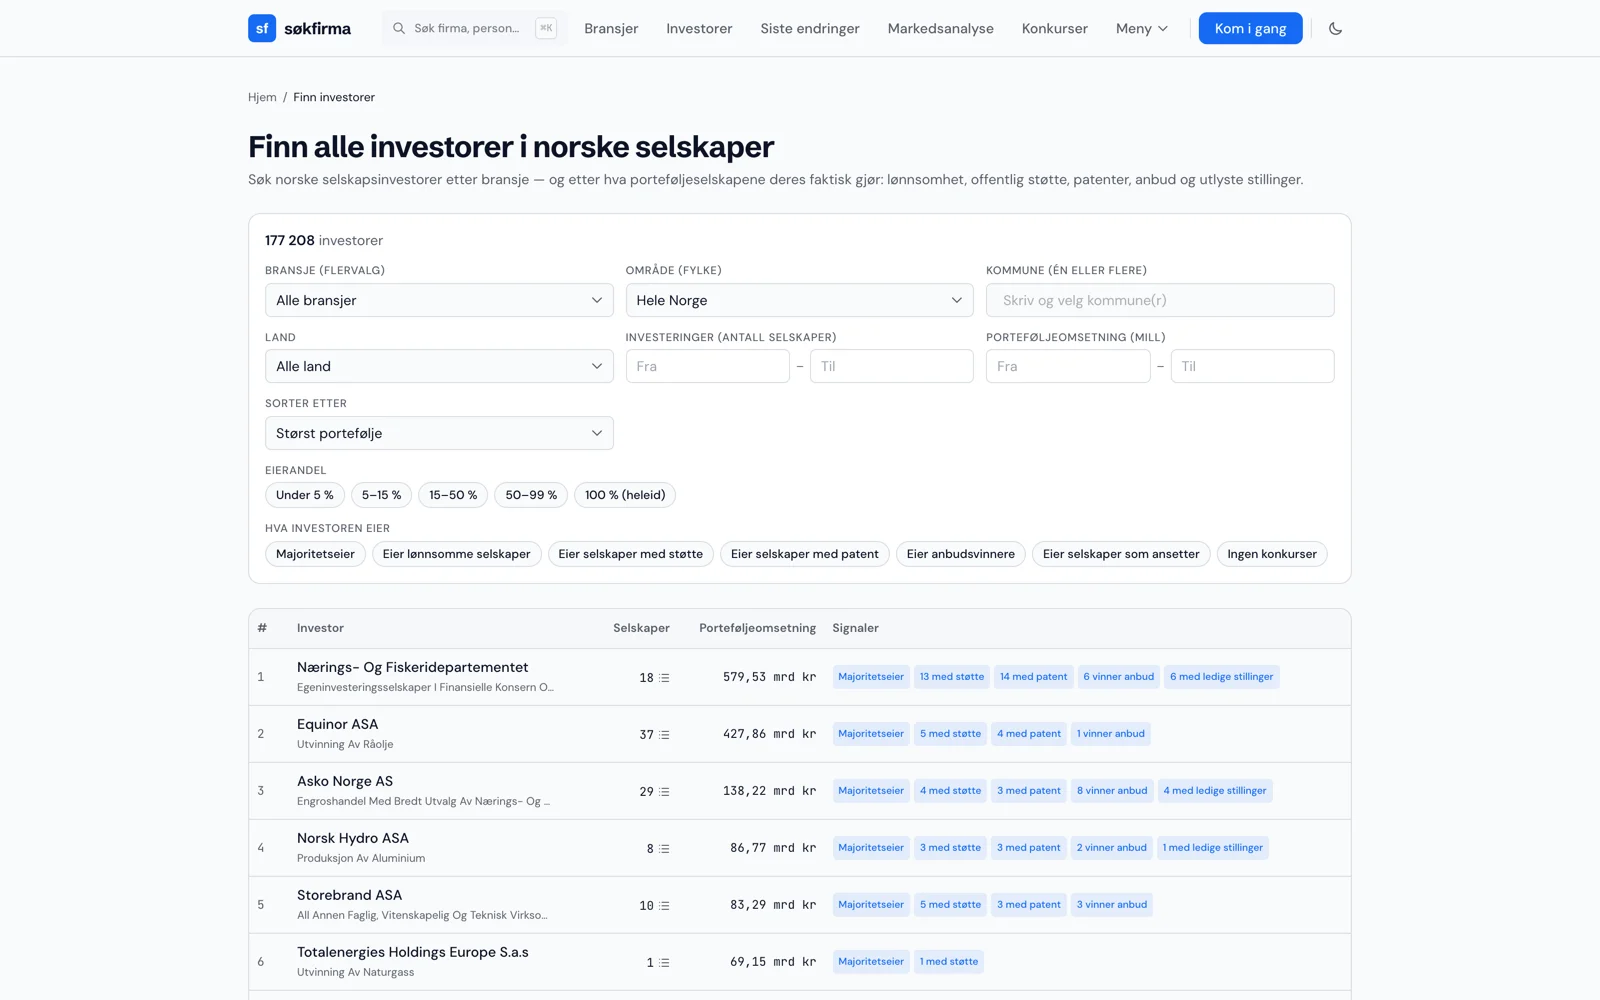Open the Hele Norge region dropdown

(x=799, y=300)
